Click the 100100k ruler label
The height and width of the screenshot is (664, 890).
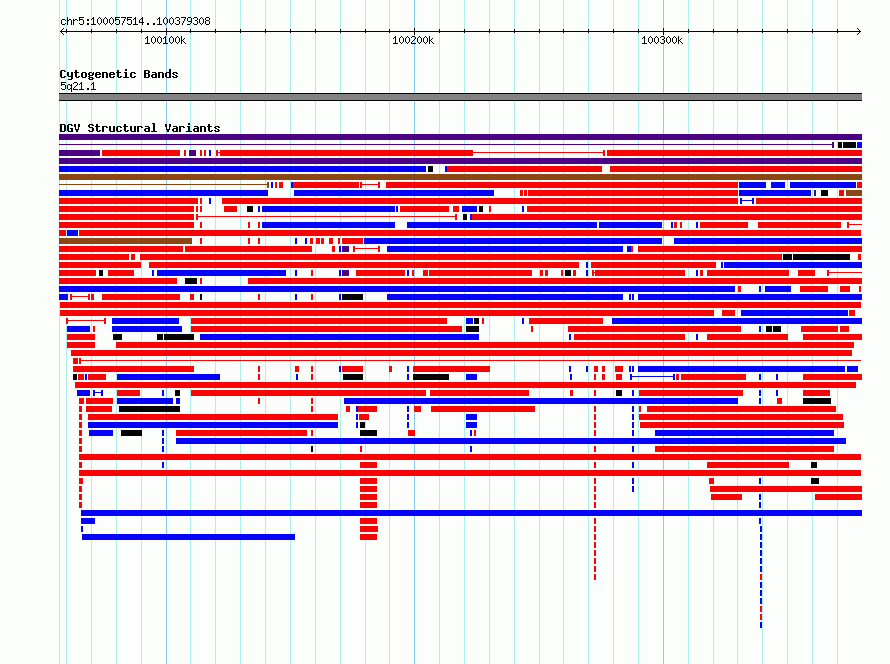tap(165, 40)
